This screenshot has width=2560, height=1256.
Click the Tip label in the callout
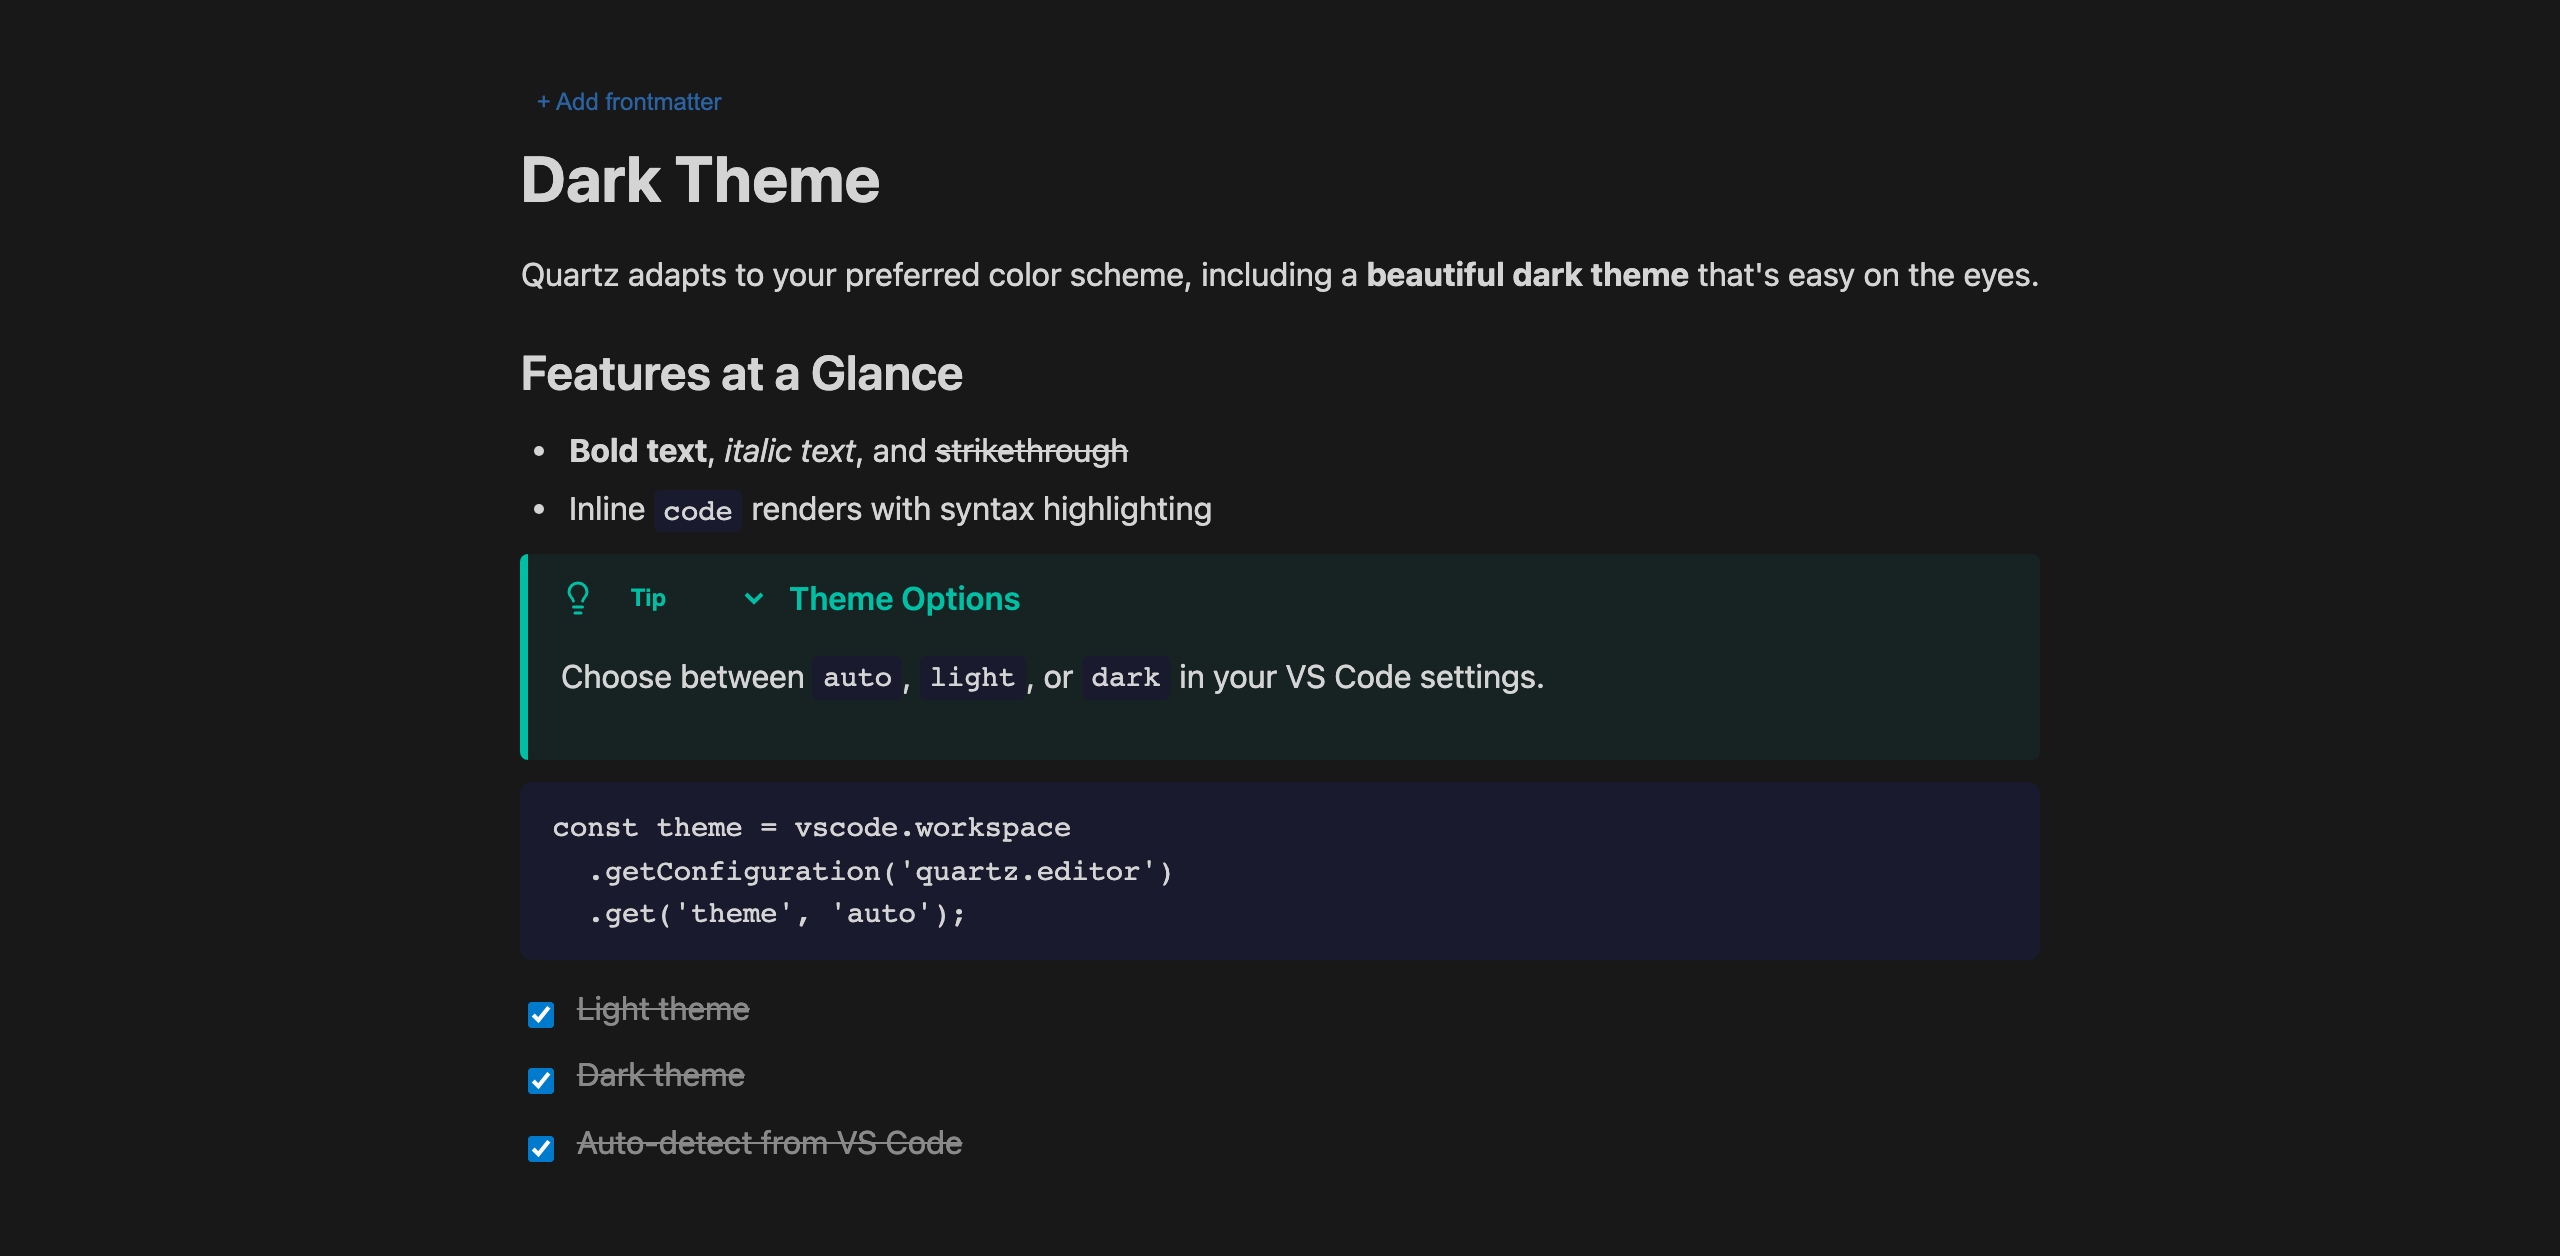tap(647, 597)
